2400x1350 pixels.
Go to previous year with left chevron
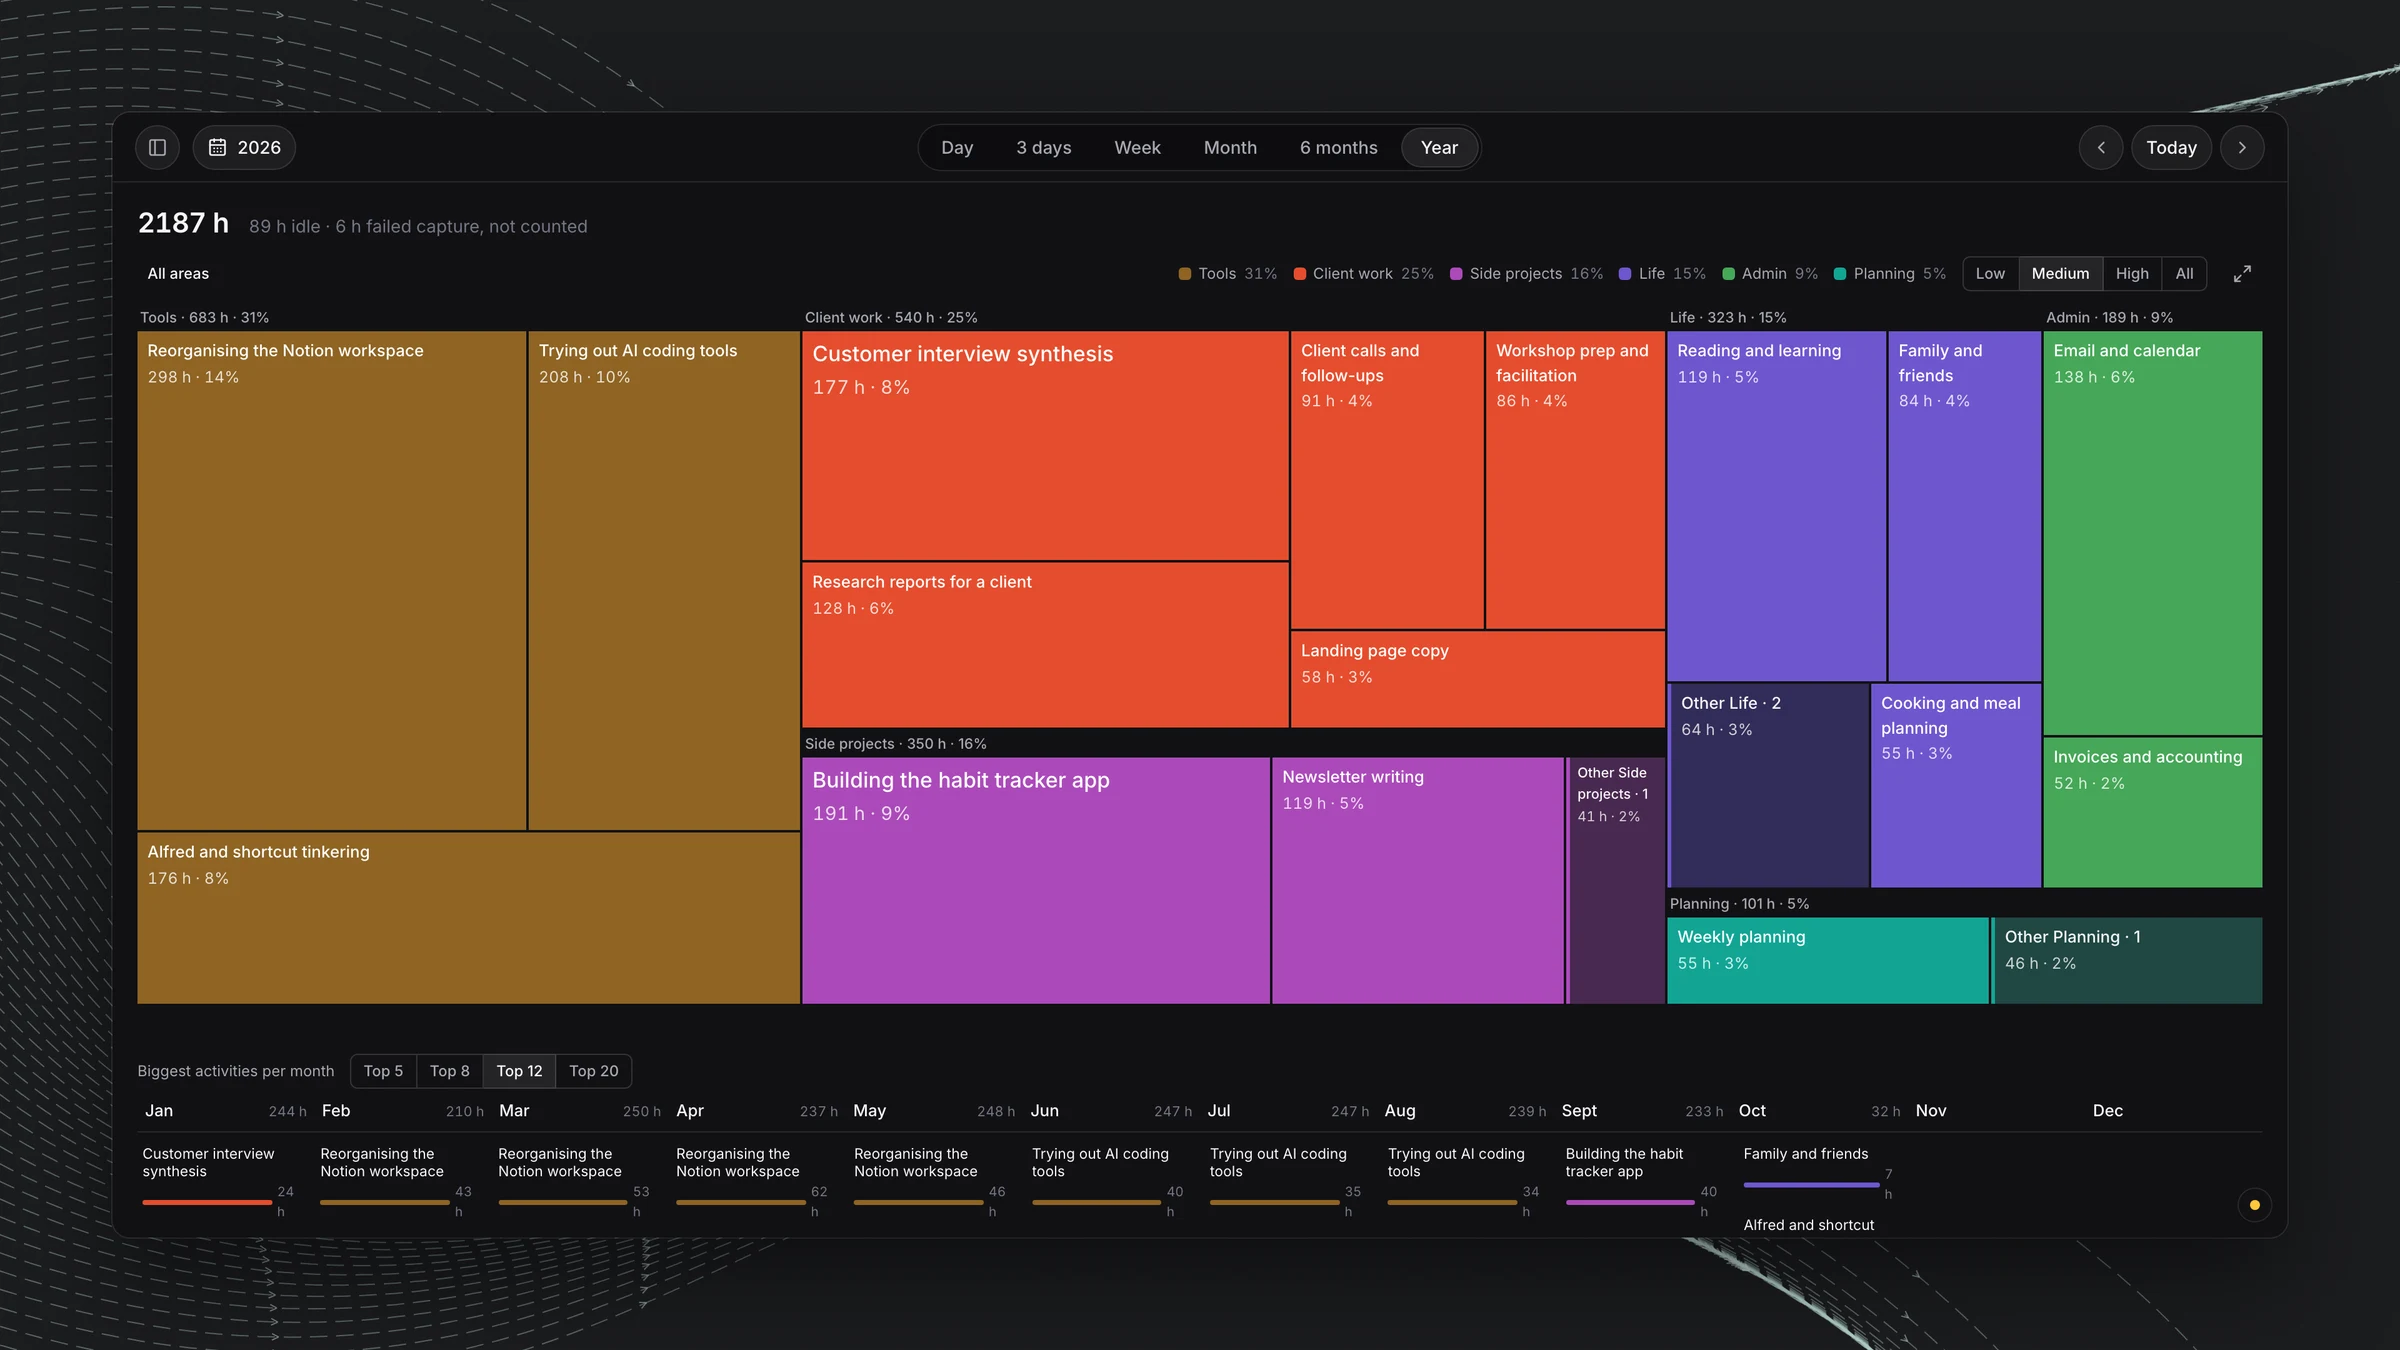click(2101, 147)
